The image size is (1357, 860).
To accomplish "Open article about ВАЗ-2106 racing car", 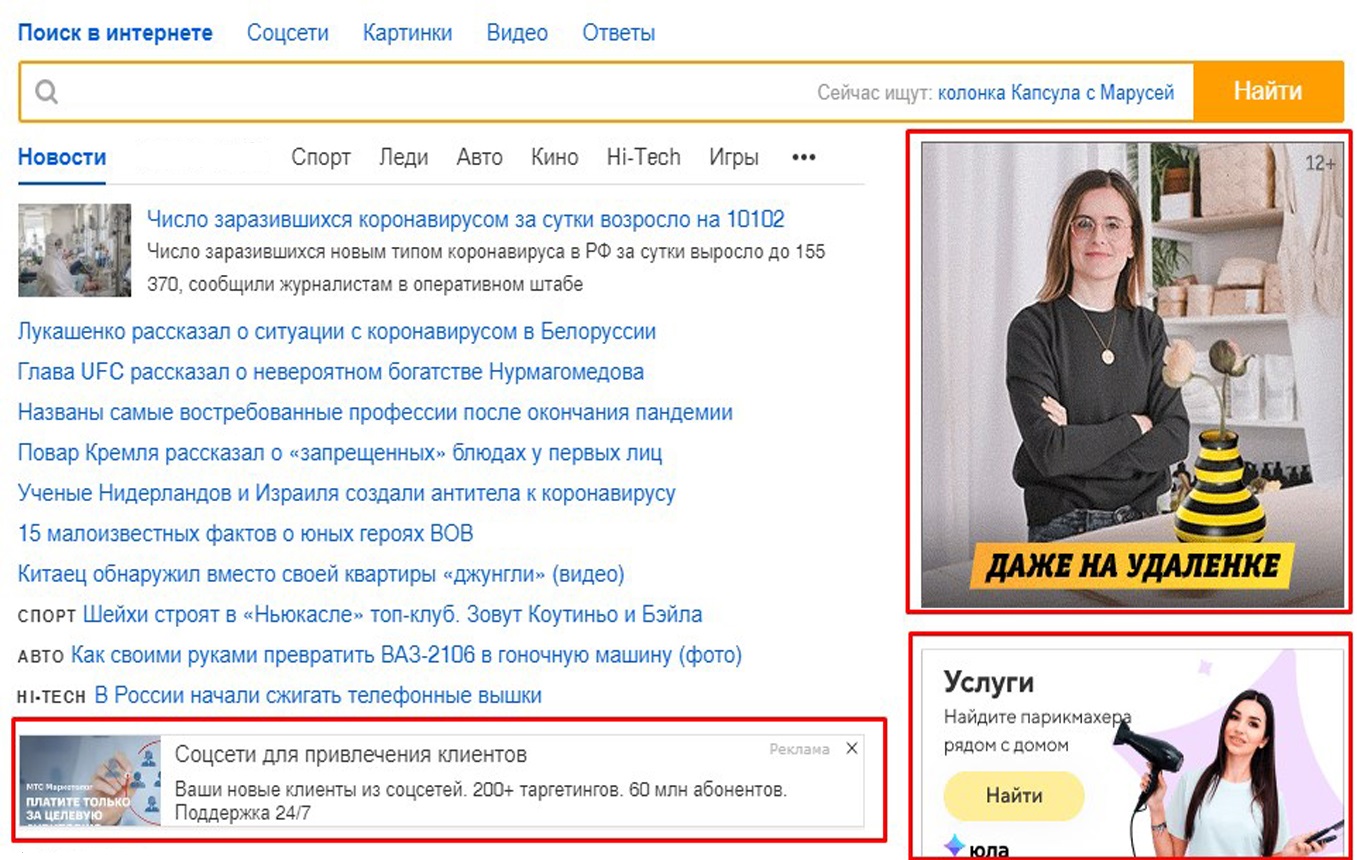I will coord(406,655).
